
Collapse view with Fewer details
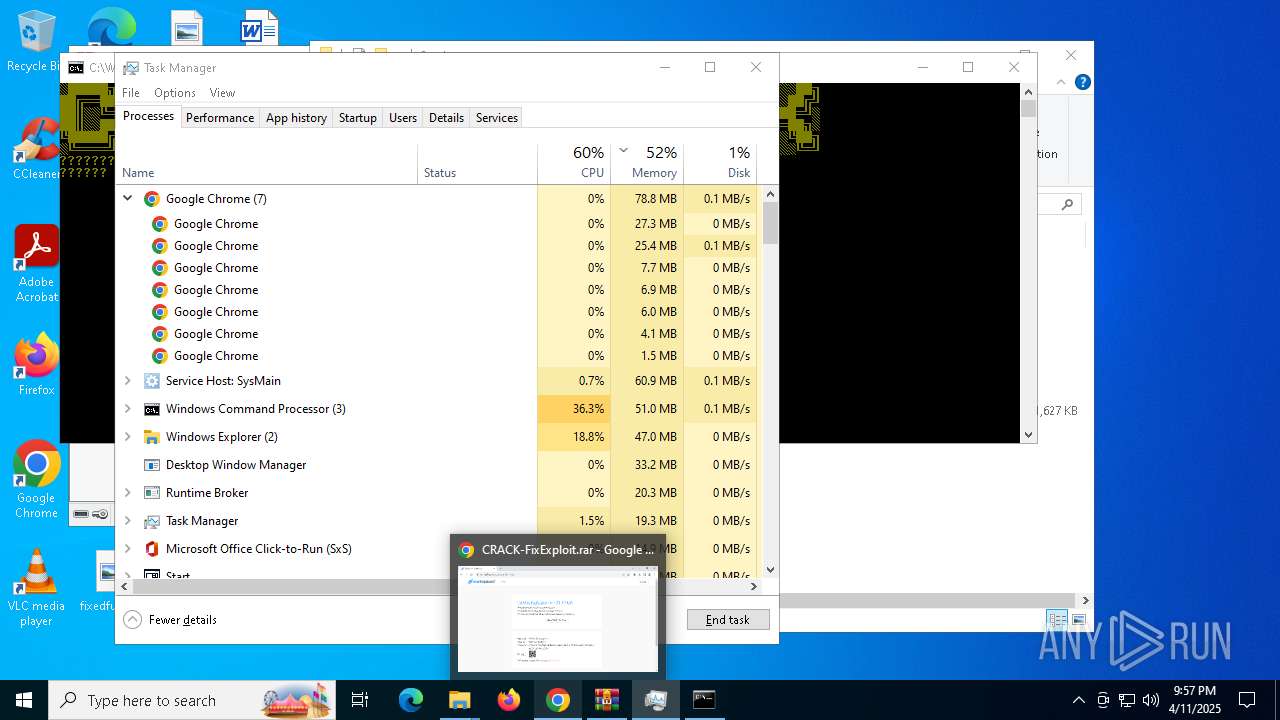coord(171,620)
